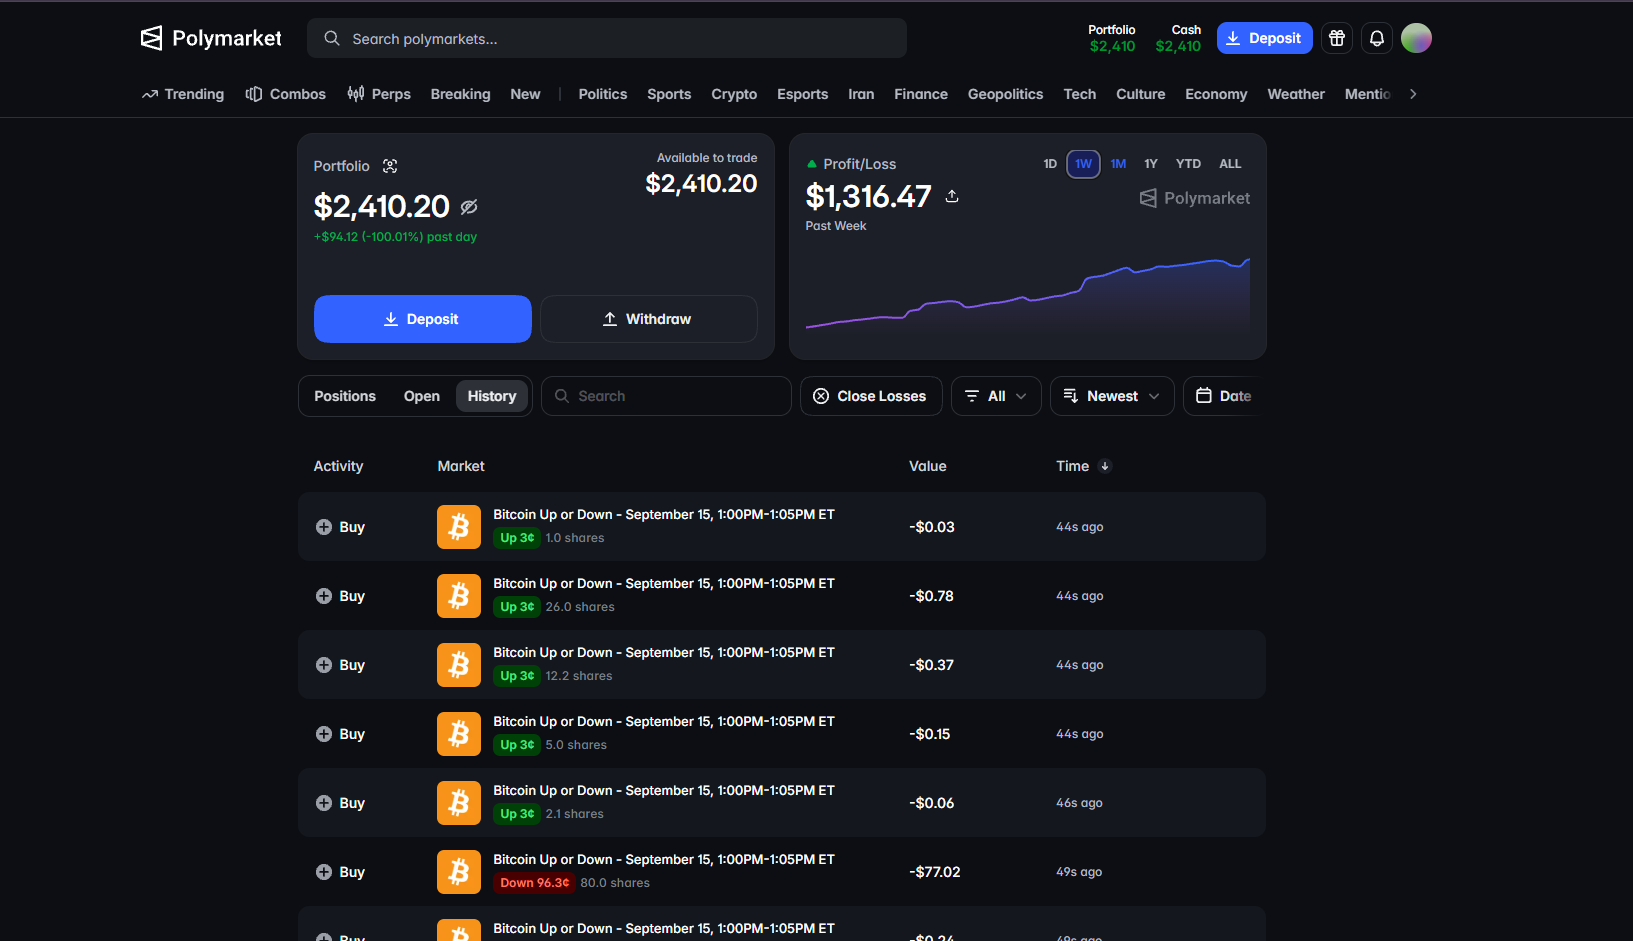This screenshot has height=941, width=1633.
Task: Select the ALL profit range
Action: pyautogui.click(x=1230, y=164)
